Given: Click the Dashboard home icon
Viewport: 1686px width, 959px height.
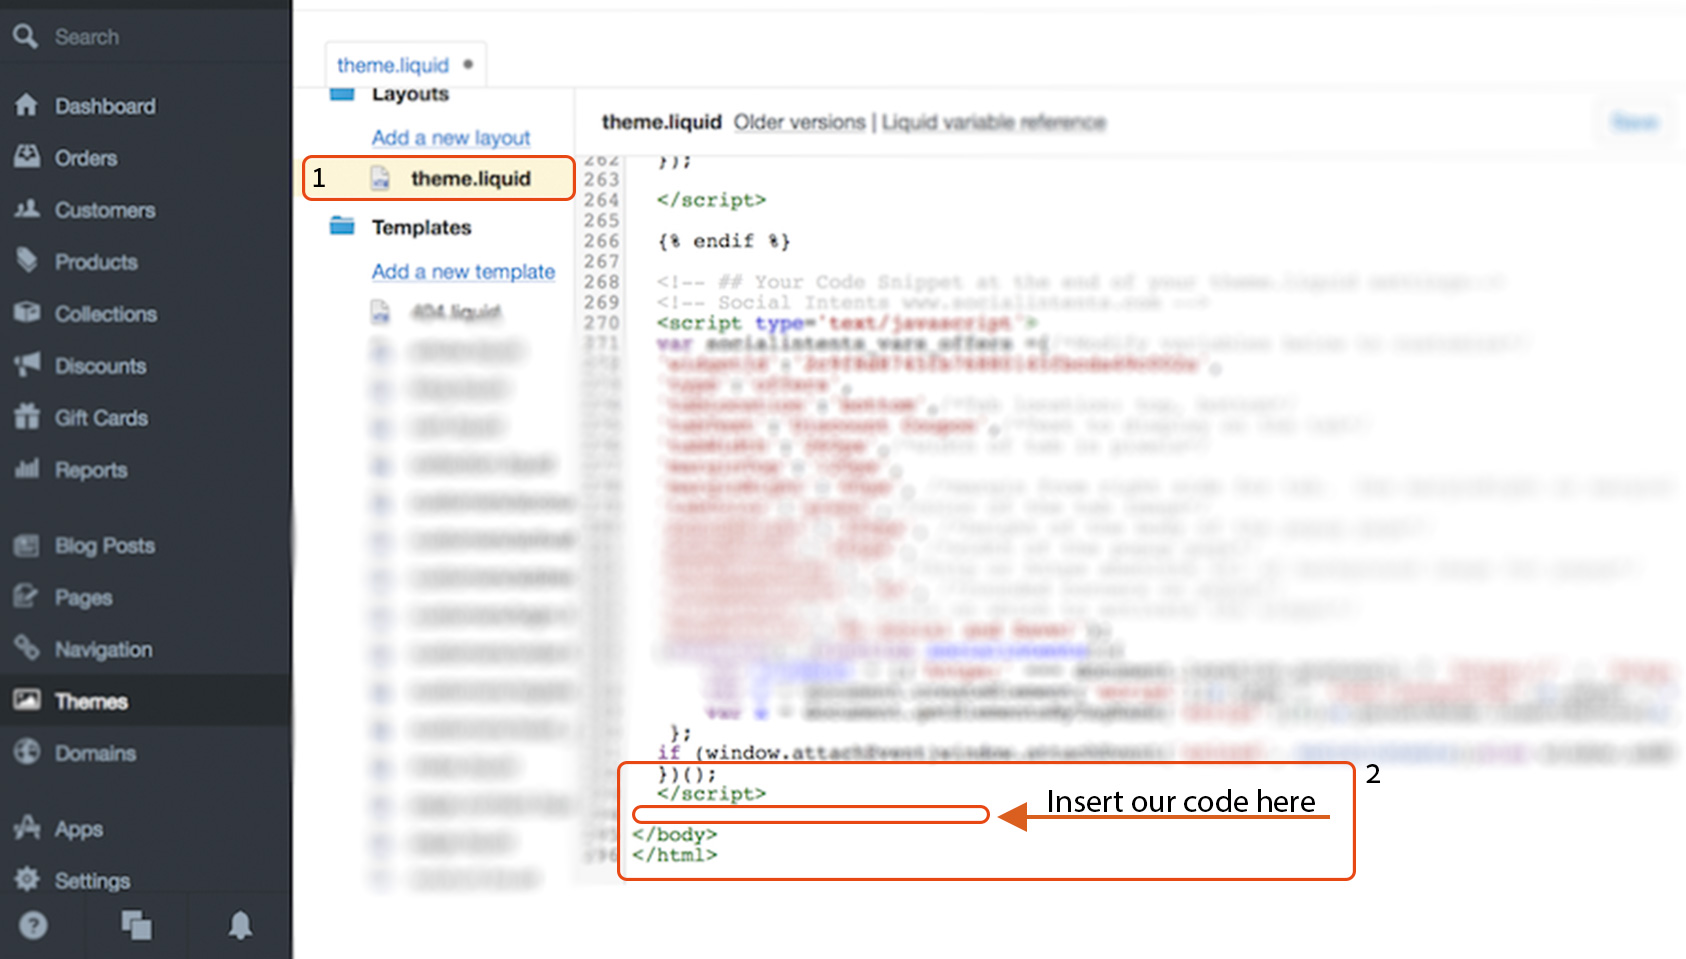Looking at the screenshot, I should 26,105.
